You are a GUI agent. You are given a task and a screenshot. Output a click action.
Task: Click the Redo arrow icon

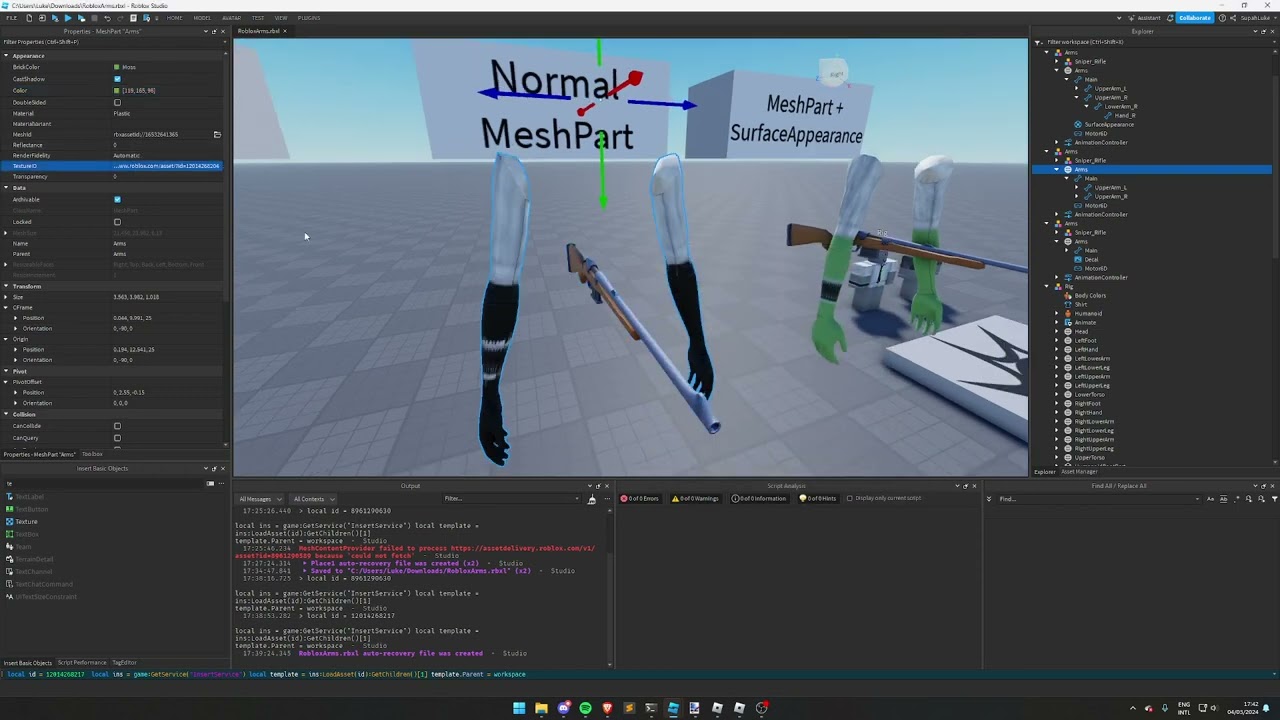click(120, 18)
